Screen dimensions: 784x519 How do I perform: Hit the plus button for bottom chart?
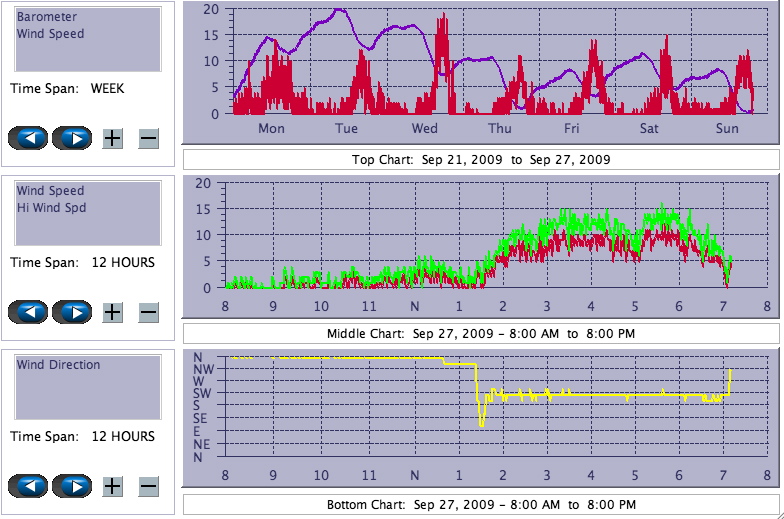click(113, 486)
